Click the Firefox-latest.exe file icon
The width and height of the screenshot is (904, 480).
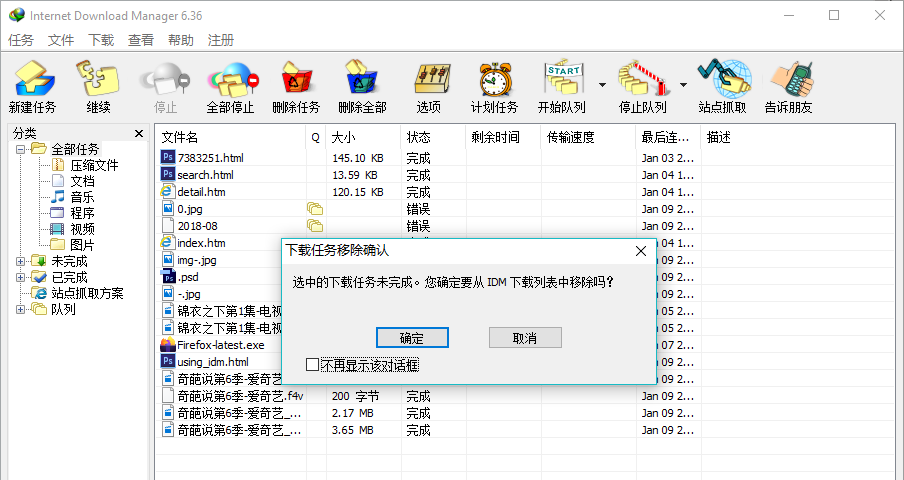coord(168,345)
